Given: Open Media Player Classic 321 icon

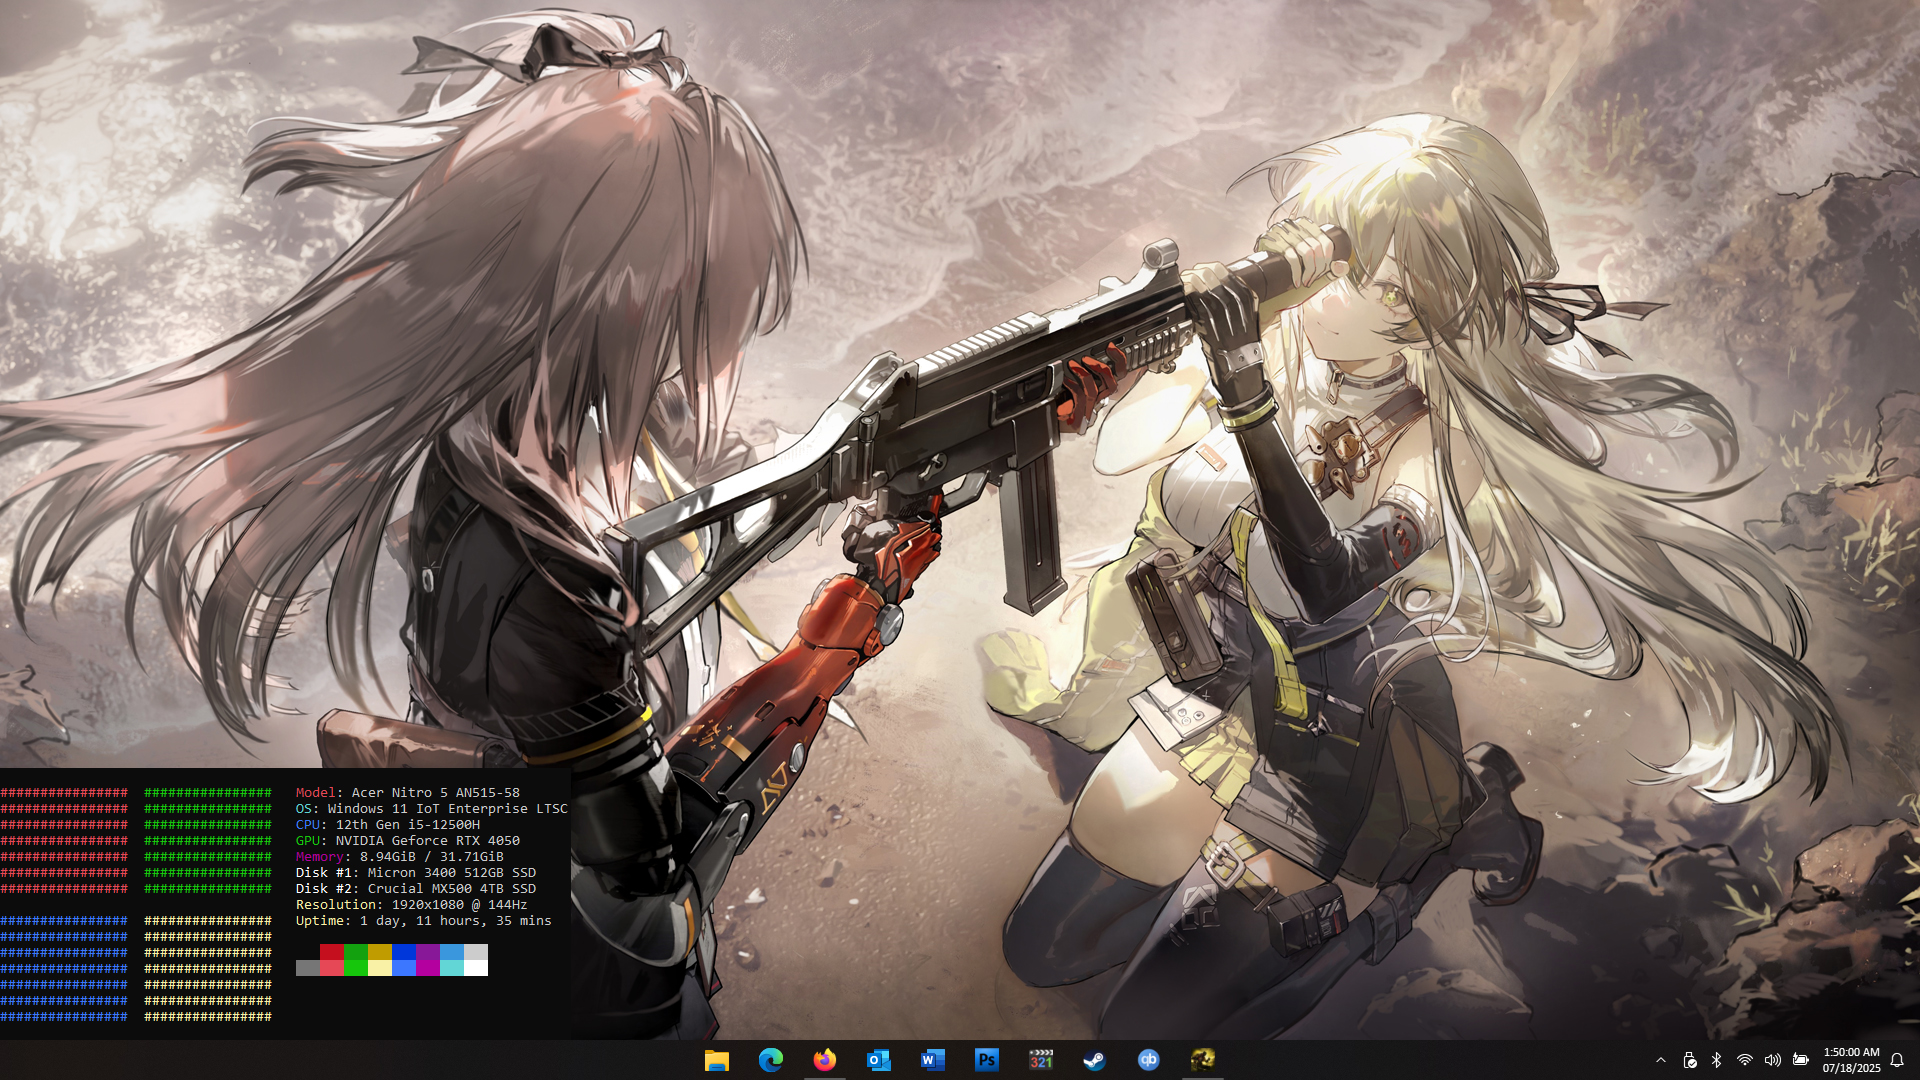Looking at the screenshot, I should pyautogui.click(x=1041, y=1060).
